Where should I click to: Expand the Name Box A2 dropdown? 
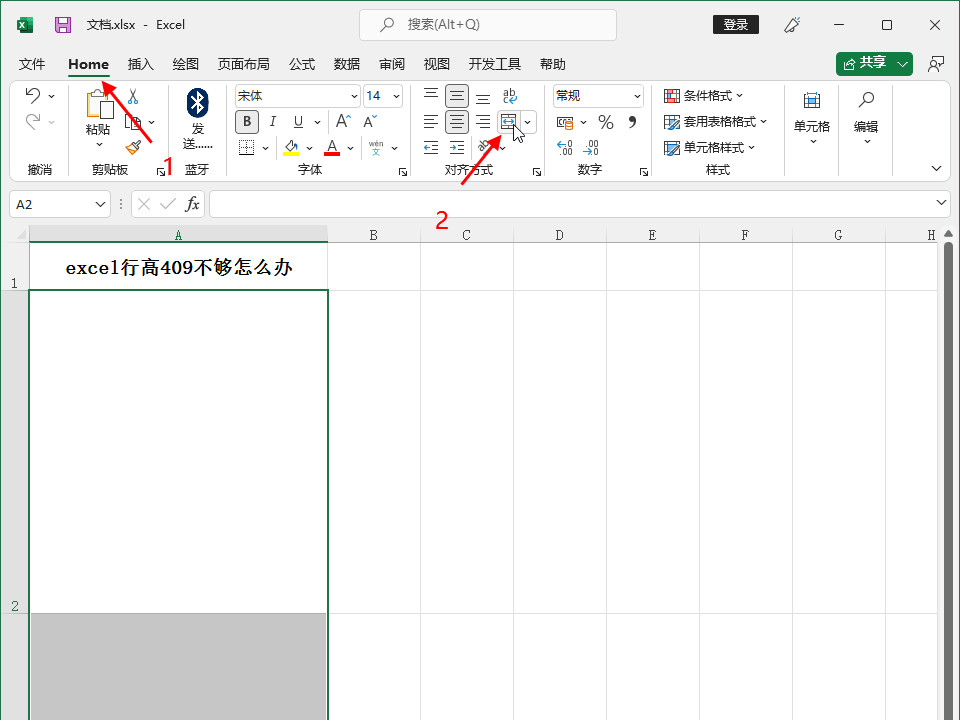pyautogui.click(x=100, y=204)
